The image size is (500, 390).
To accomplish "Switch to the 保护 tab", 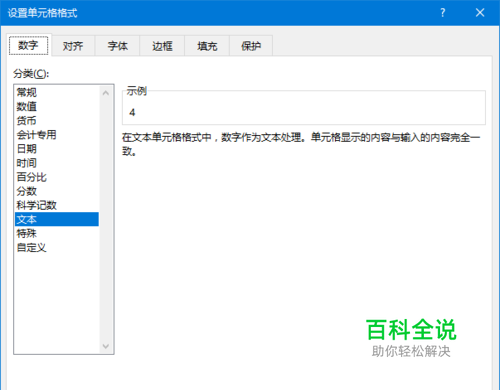I will (x=251, y=46).
